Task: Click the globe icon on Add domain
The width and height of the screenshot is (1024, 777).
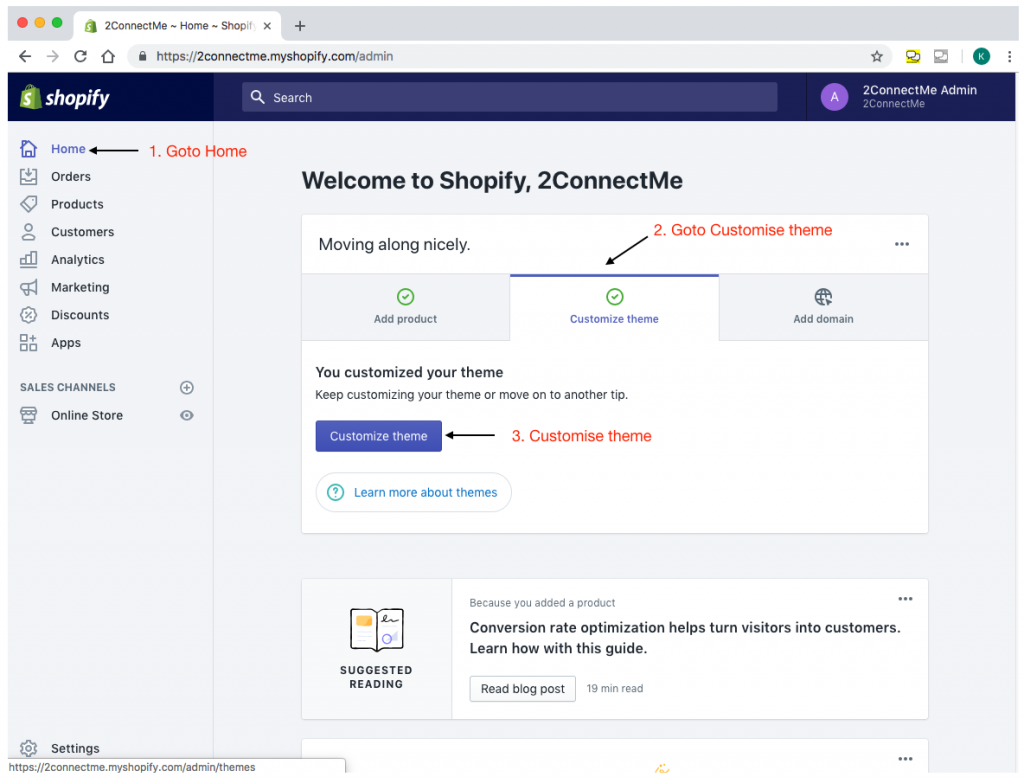Action: (x=824, y=297)
